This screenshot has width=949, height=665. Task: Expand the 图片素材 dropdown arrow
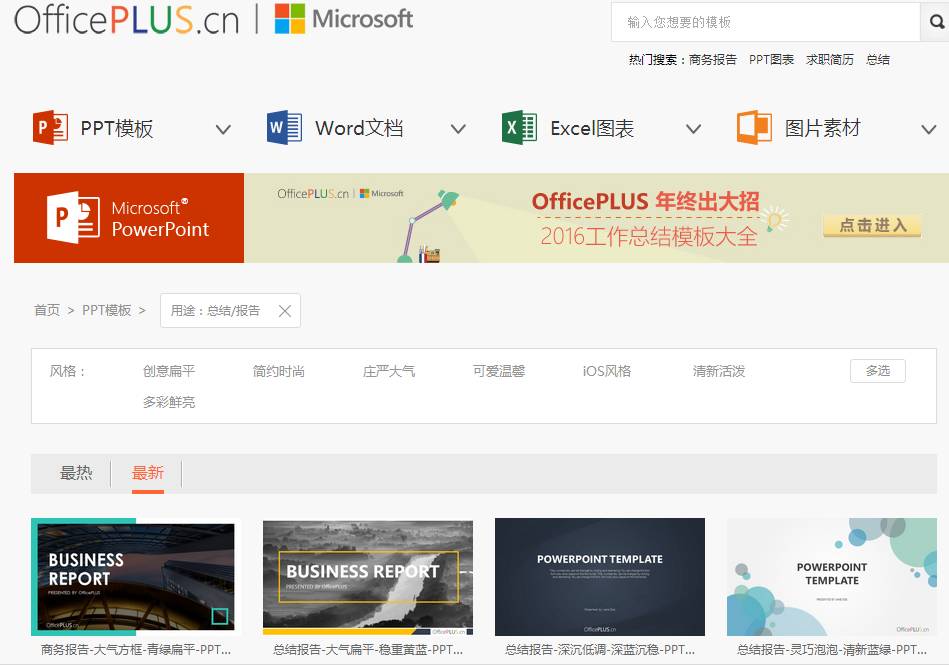(928, 129)
